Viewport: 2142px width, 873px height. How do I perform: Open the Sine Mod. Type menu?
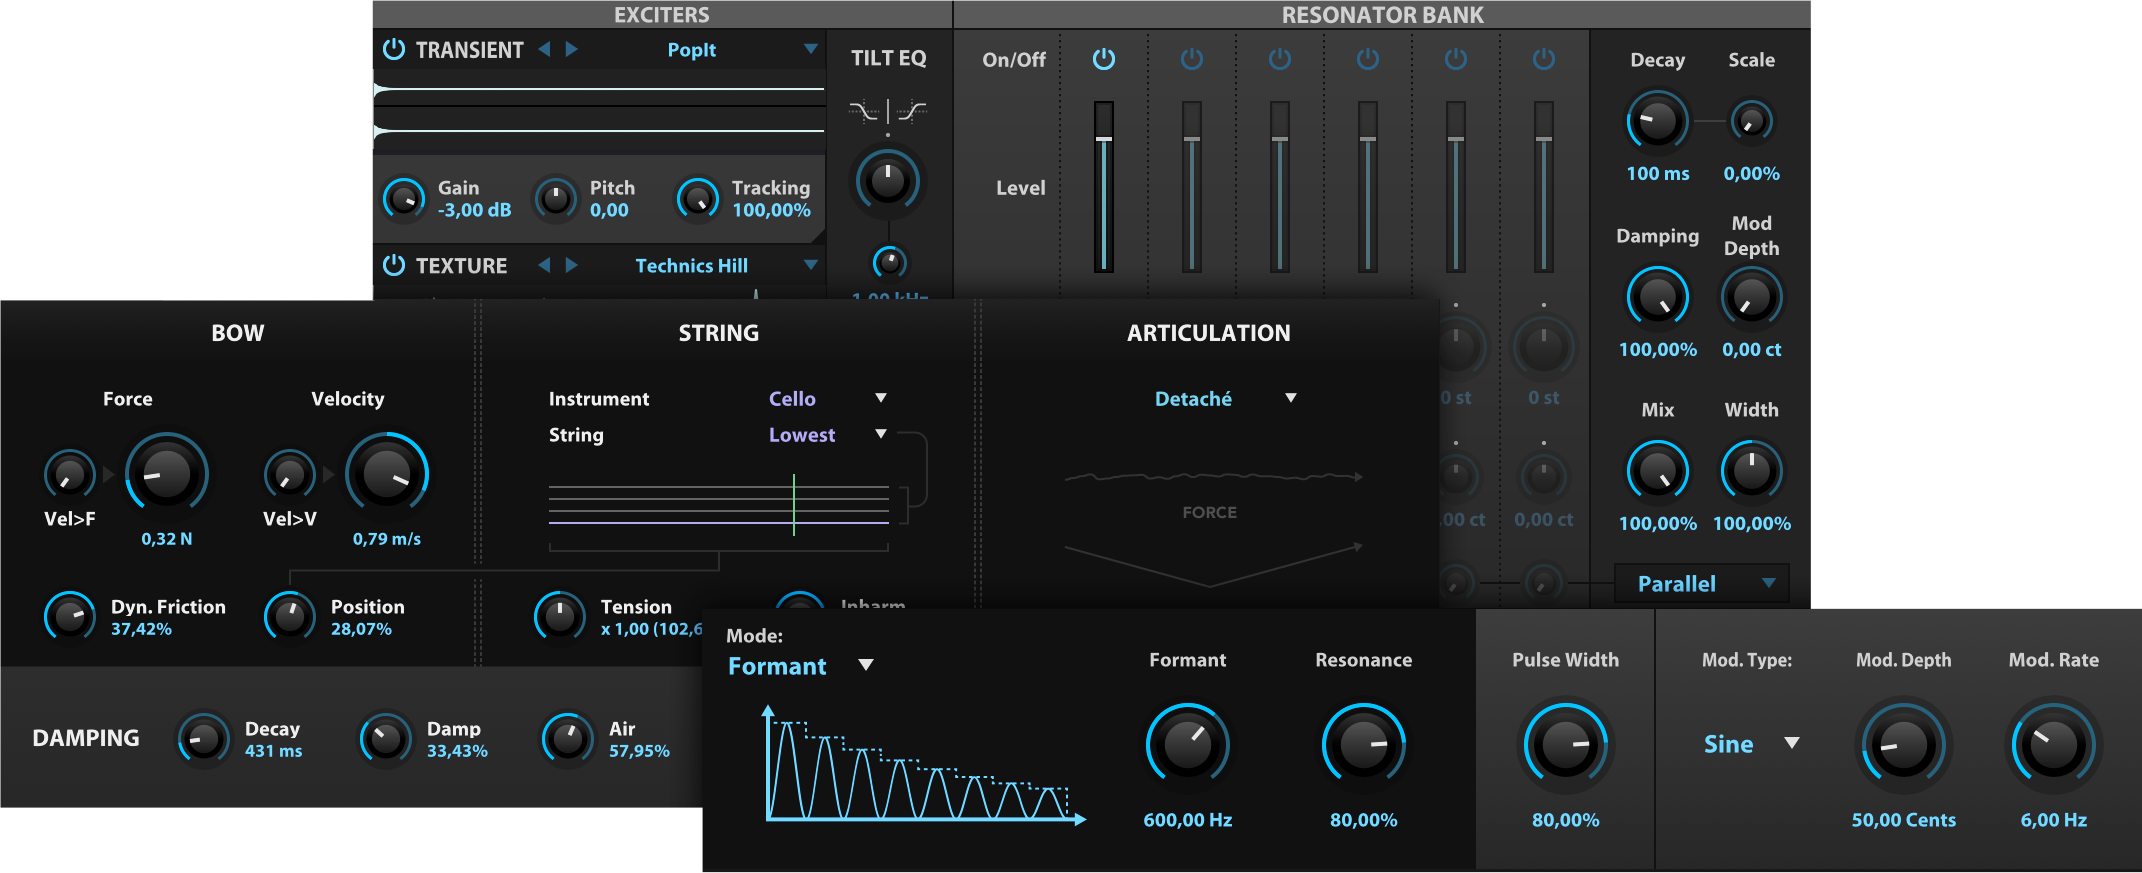tap(1791, 744)
